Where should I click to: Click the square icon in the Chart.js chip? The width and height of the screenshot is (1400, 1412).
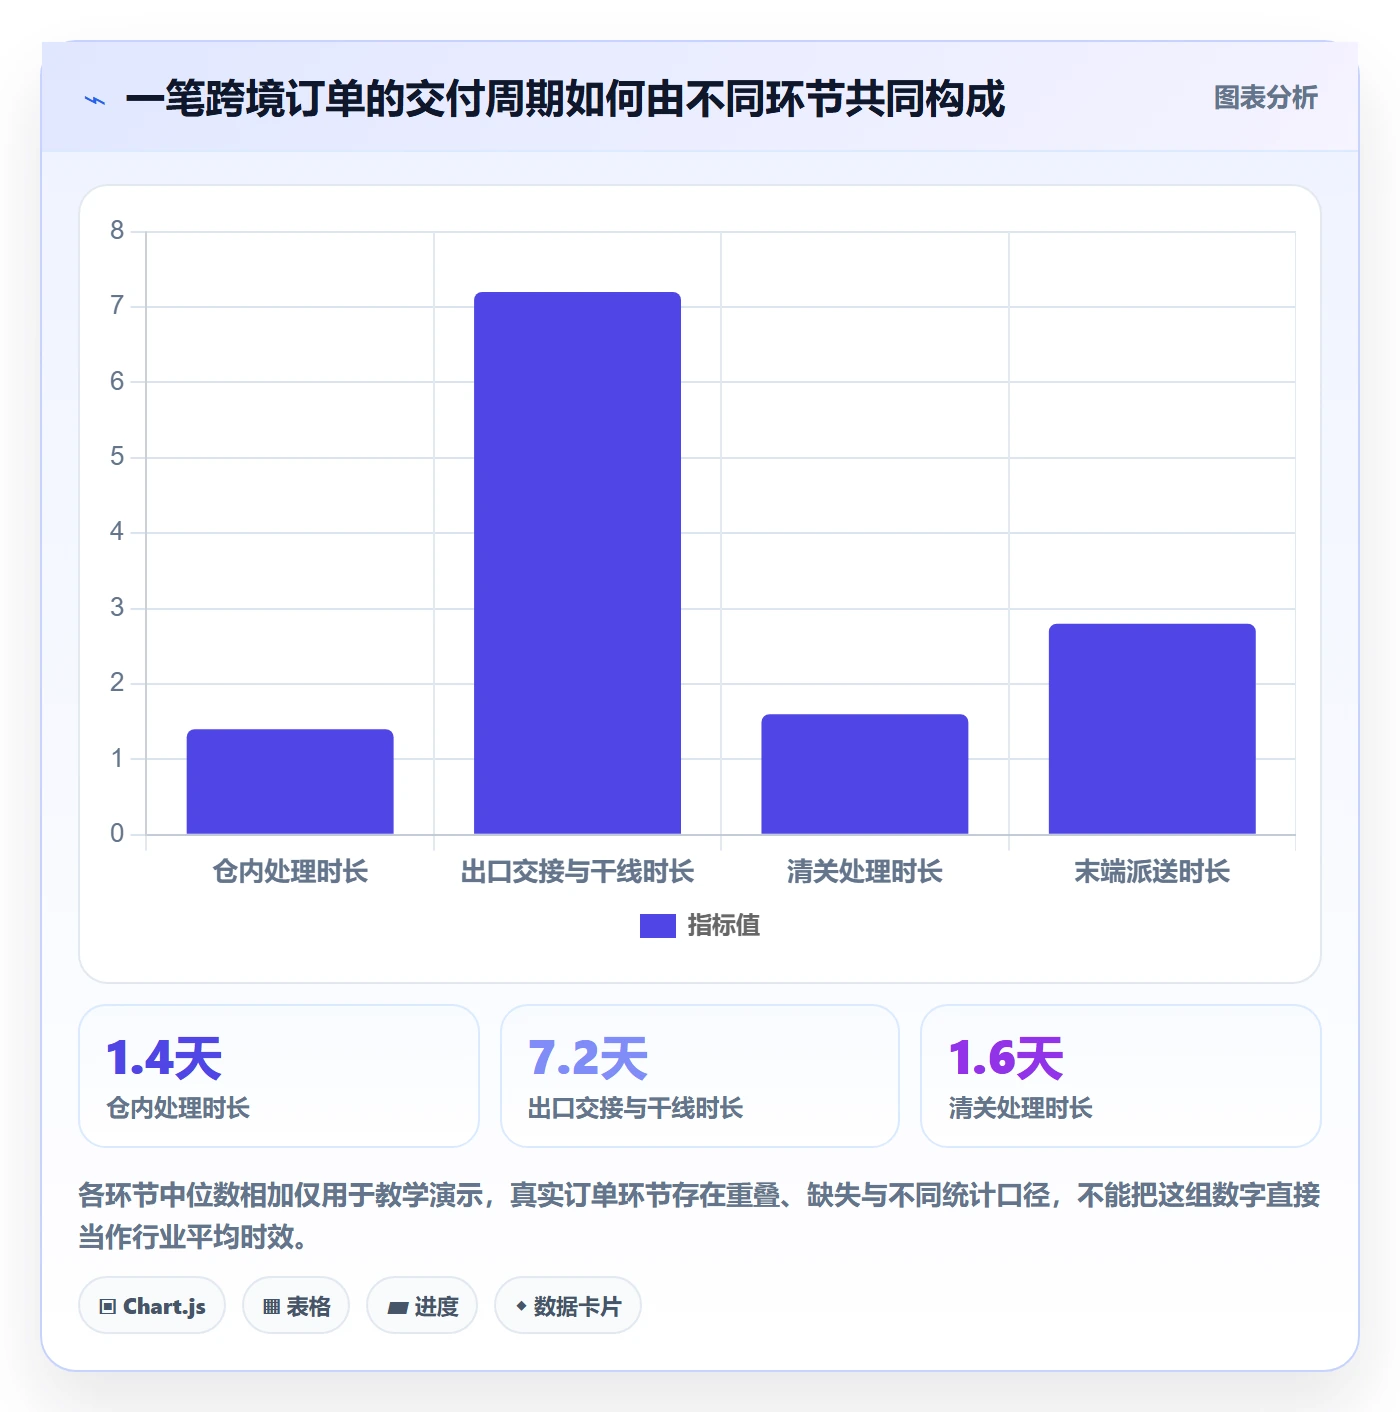(x=108, y=1307)
